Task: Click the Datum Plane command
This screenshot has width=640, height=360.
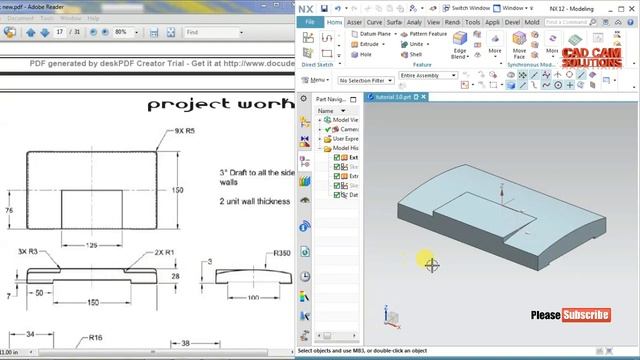Action: 371,34
